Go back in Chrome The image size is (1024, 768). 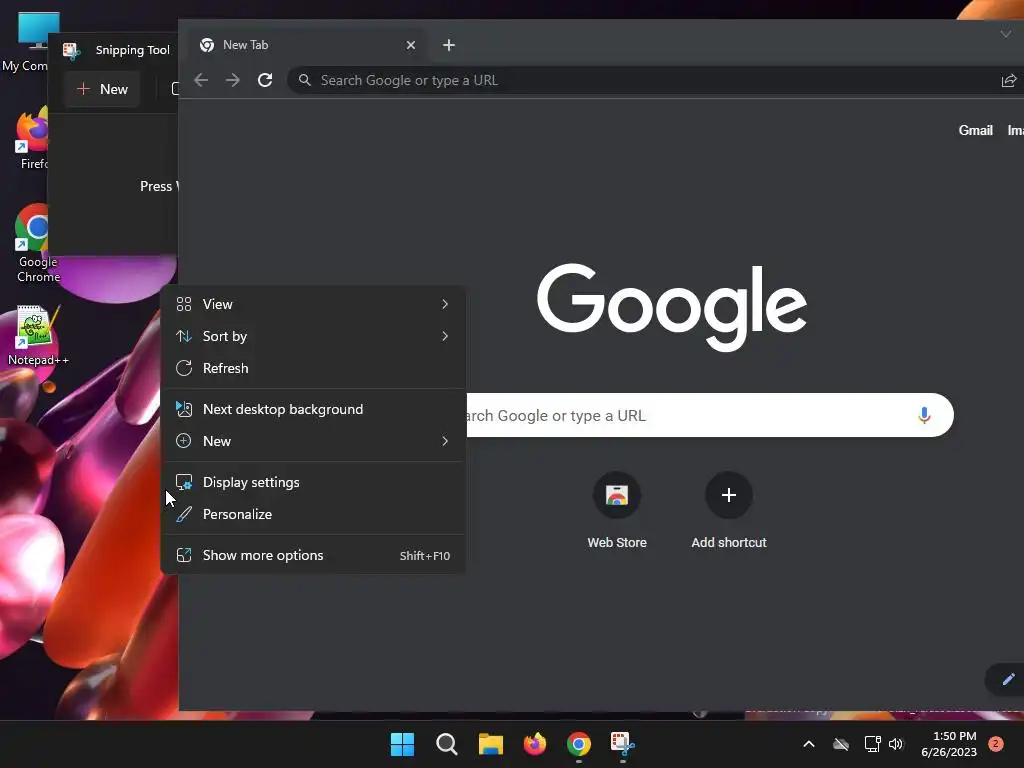pyautogui.click(x=201, y=80)
